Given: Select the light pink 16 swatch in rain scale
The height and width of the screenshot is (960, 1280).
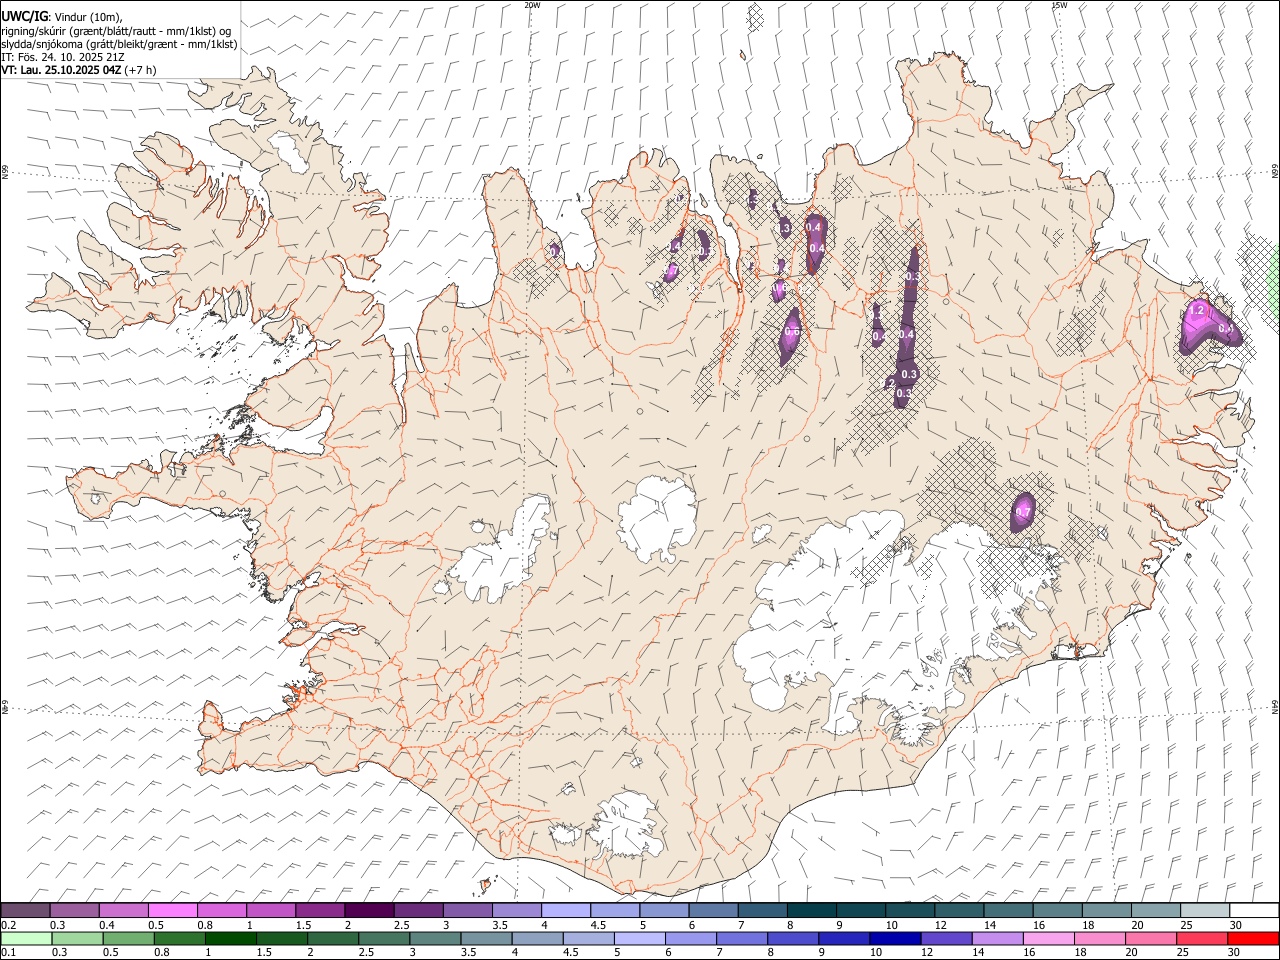Looking at the screenshot, I should point(1049,938).
